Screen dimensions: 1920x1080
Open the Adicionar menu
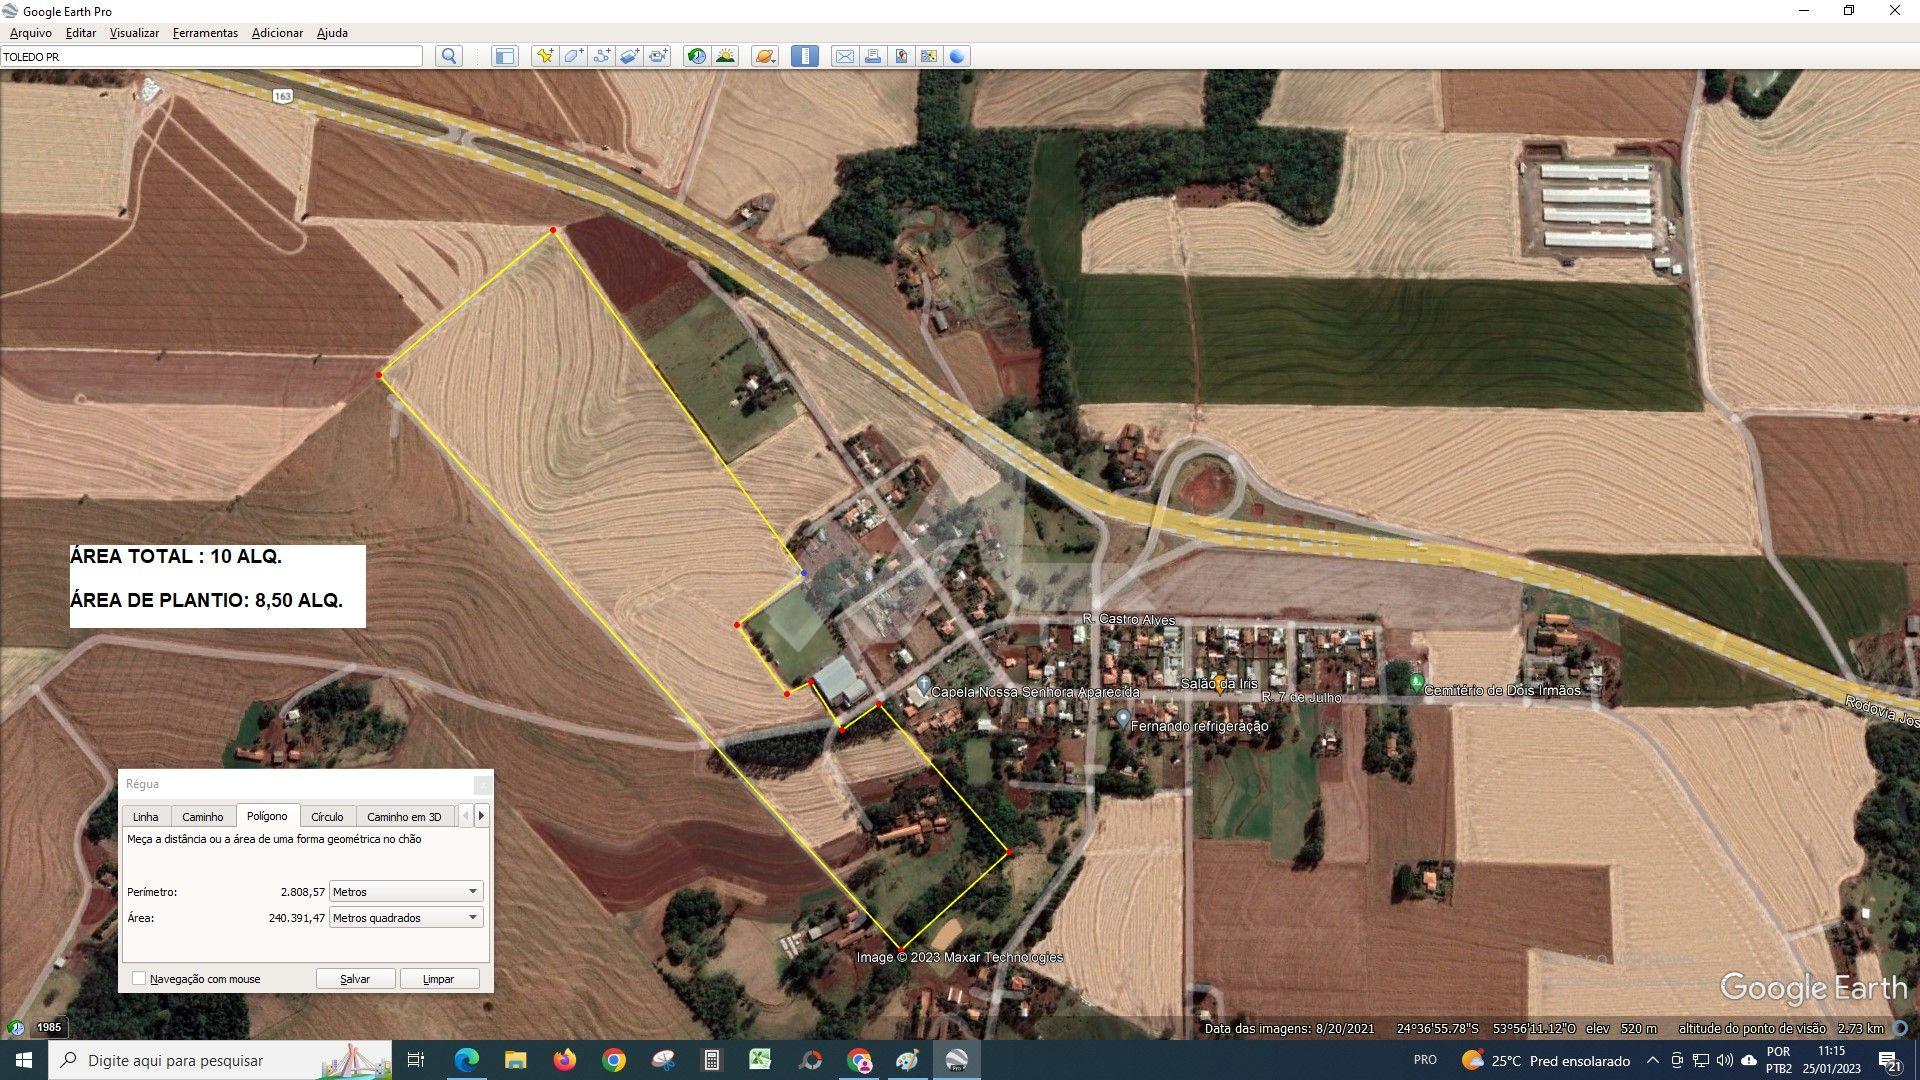coord(277,33)
